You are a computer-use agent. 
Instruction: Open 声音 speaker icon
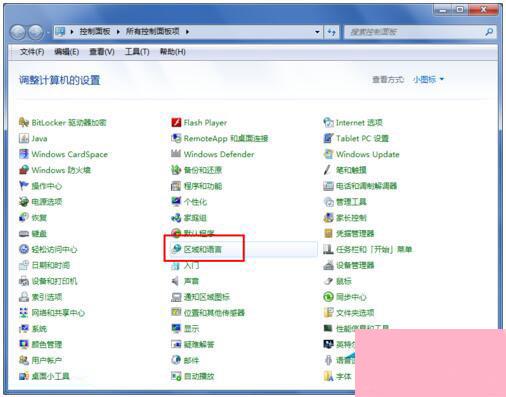pyautogui.click(x=175, y=281)
